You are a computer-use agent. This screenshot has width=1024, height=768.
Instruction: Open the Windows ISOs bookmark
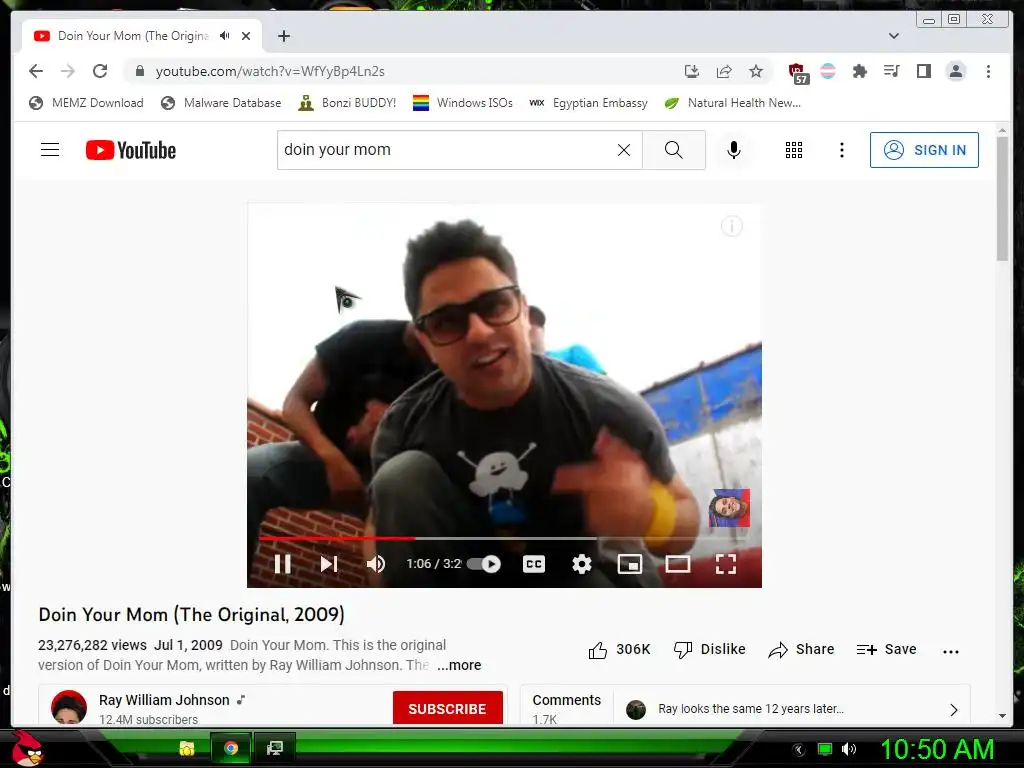point(462,103)
